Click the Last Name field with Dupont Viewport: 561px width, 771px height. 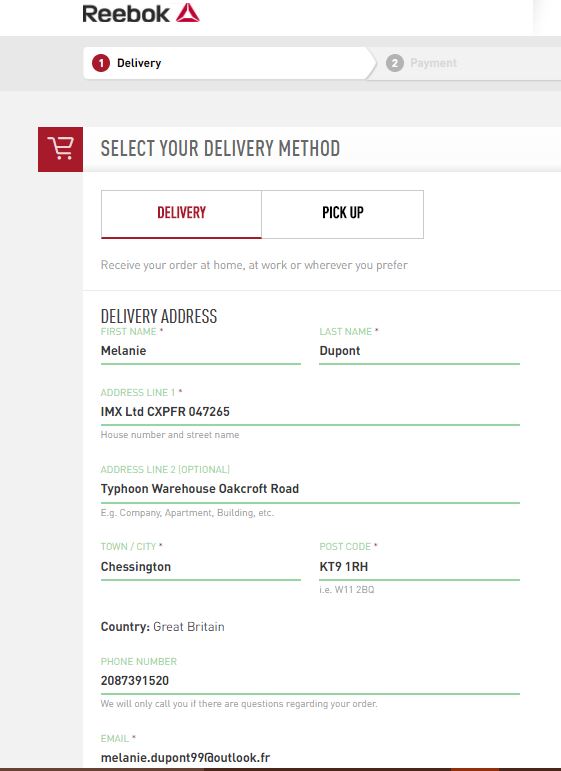click(x=419, y=351)
